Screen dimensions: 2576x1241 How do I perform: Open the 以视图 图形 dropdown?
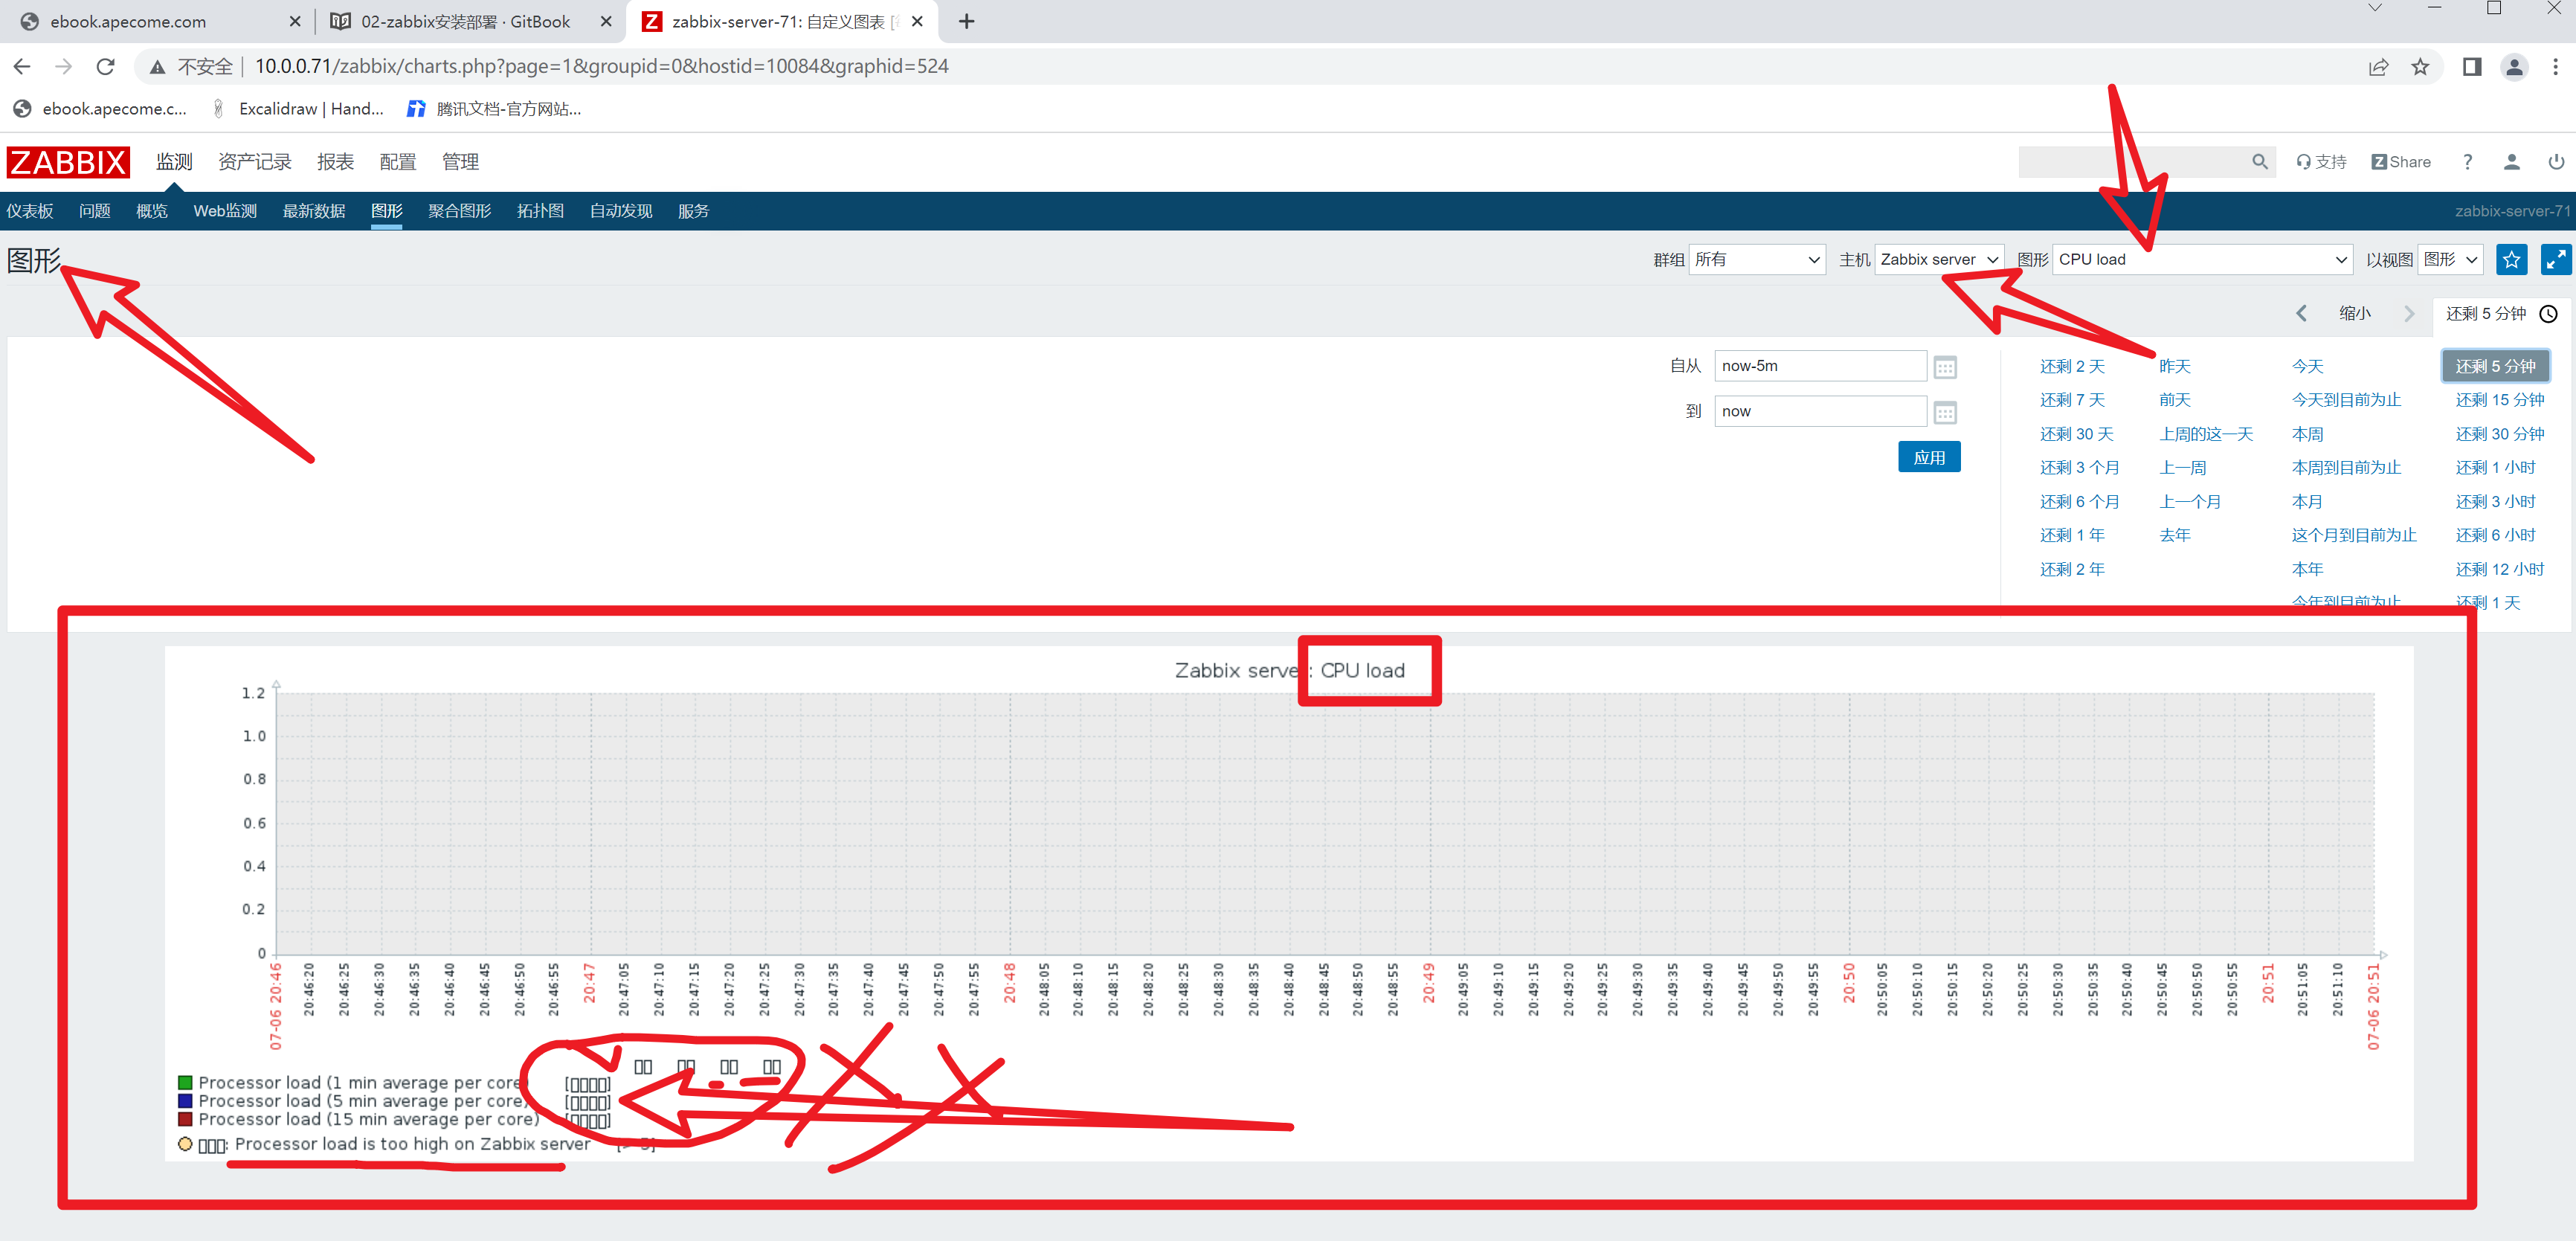[x=2451, y=260]
